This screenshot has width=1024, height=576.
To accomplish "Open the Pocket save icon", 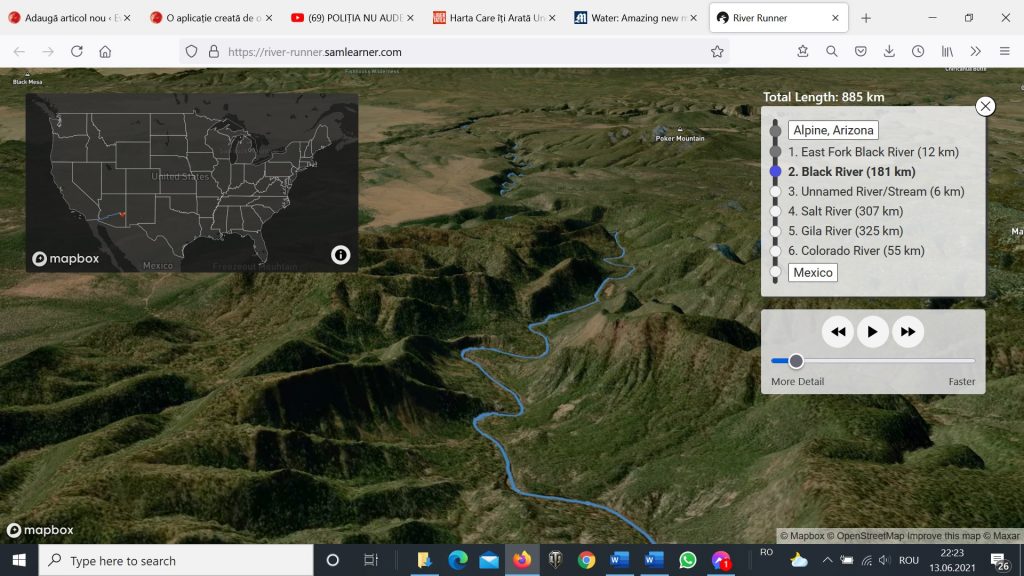I will (860, 52).
